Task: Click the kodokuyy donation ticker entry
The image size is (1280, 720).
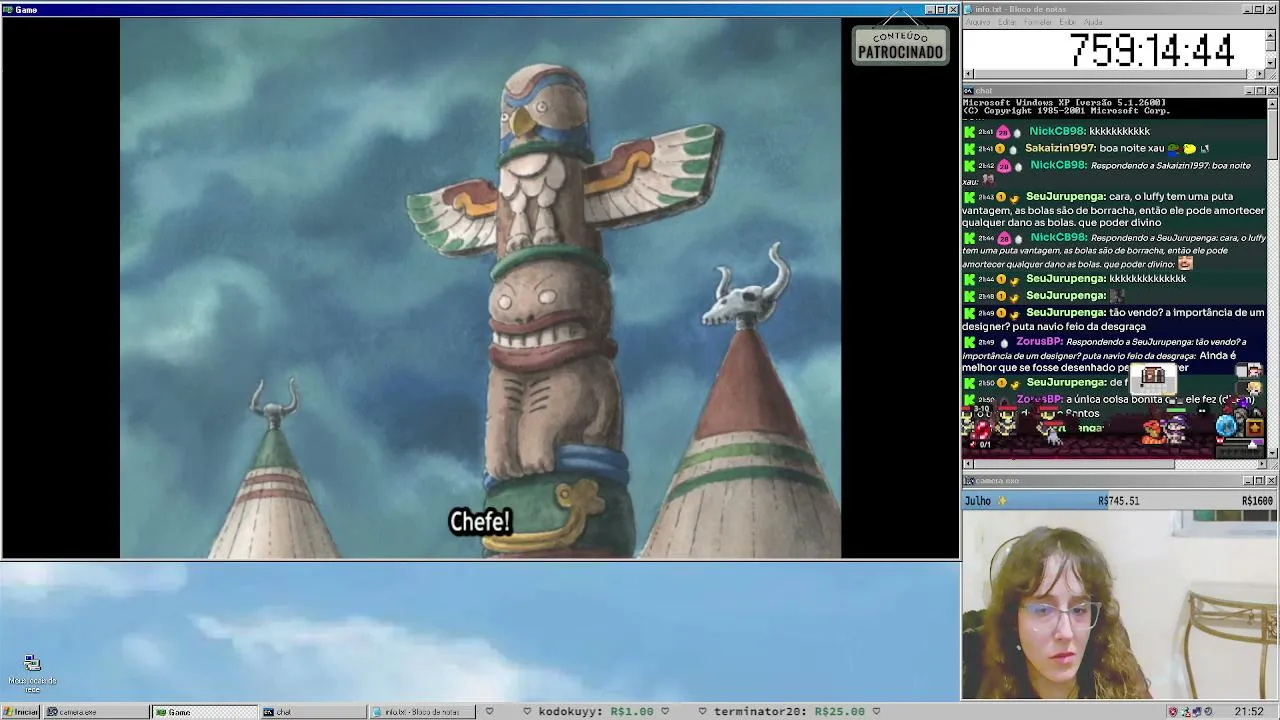Action: pos(597,712)
